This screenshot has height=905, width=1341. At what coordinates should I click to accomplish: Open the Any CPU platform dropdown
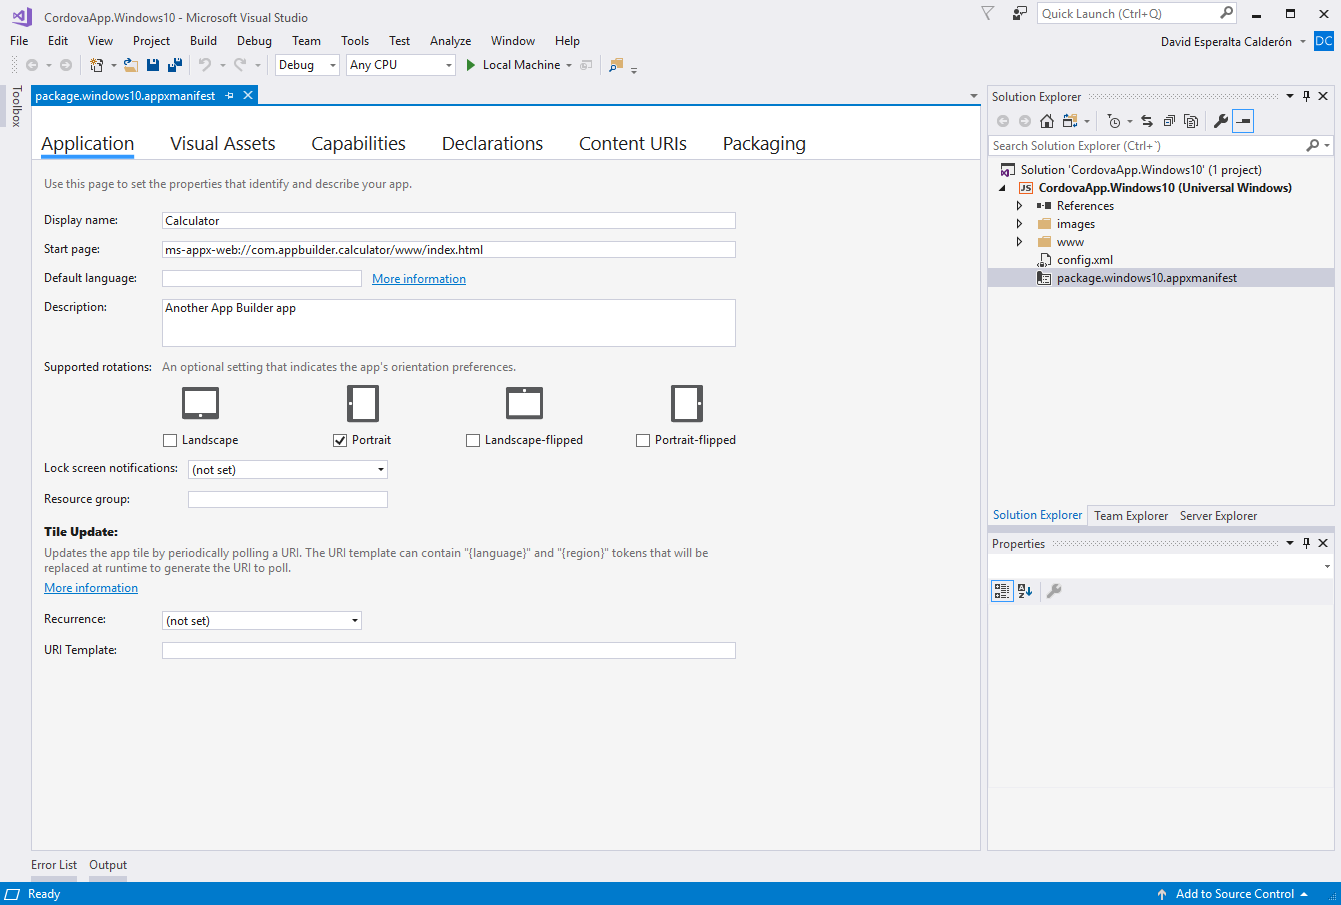click(401, 65)
